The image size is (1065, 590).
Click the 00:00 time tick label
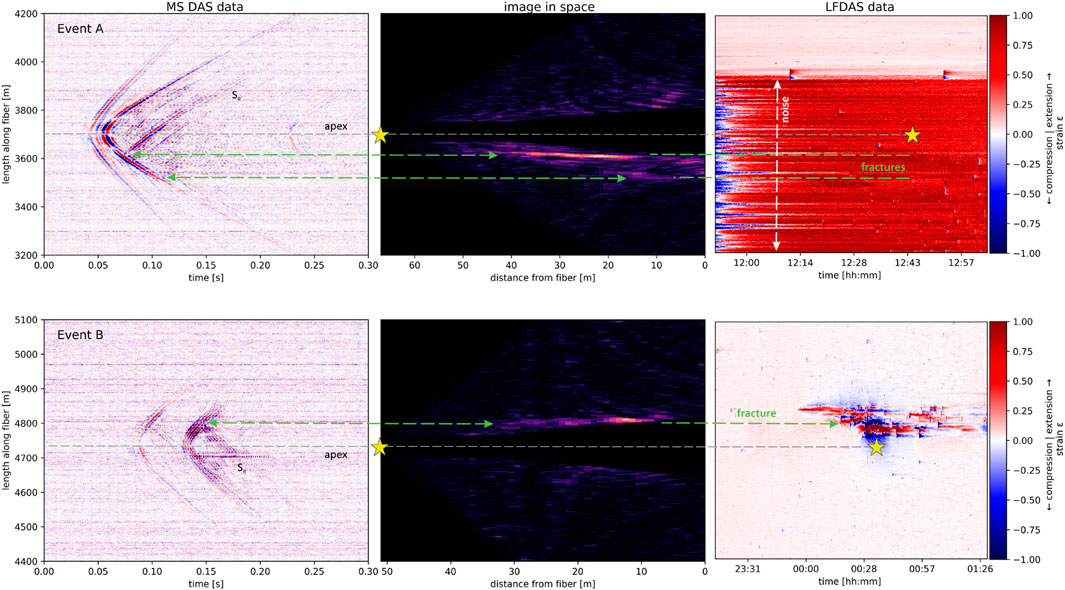pos(806,570)
